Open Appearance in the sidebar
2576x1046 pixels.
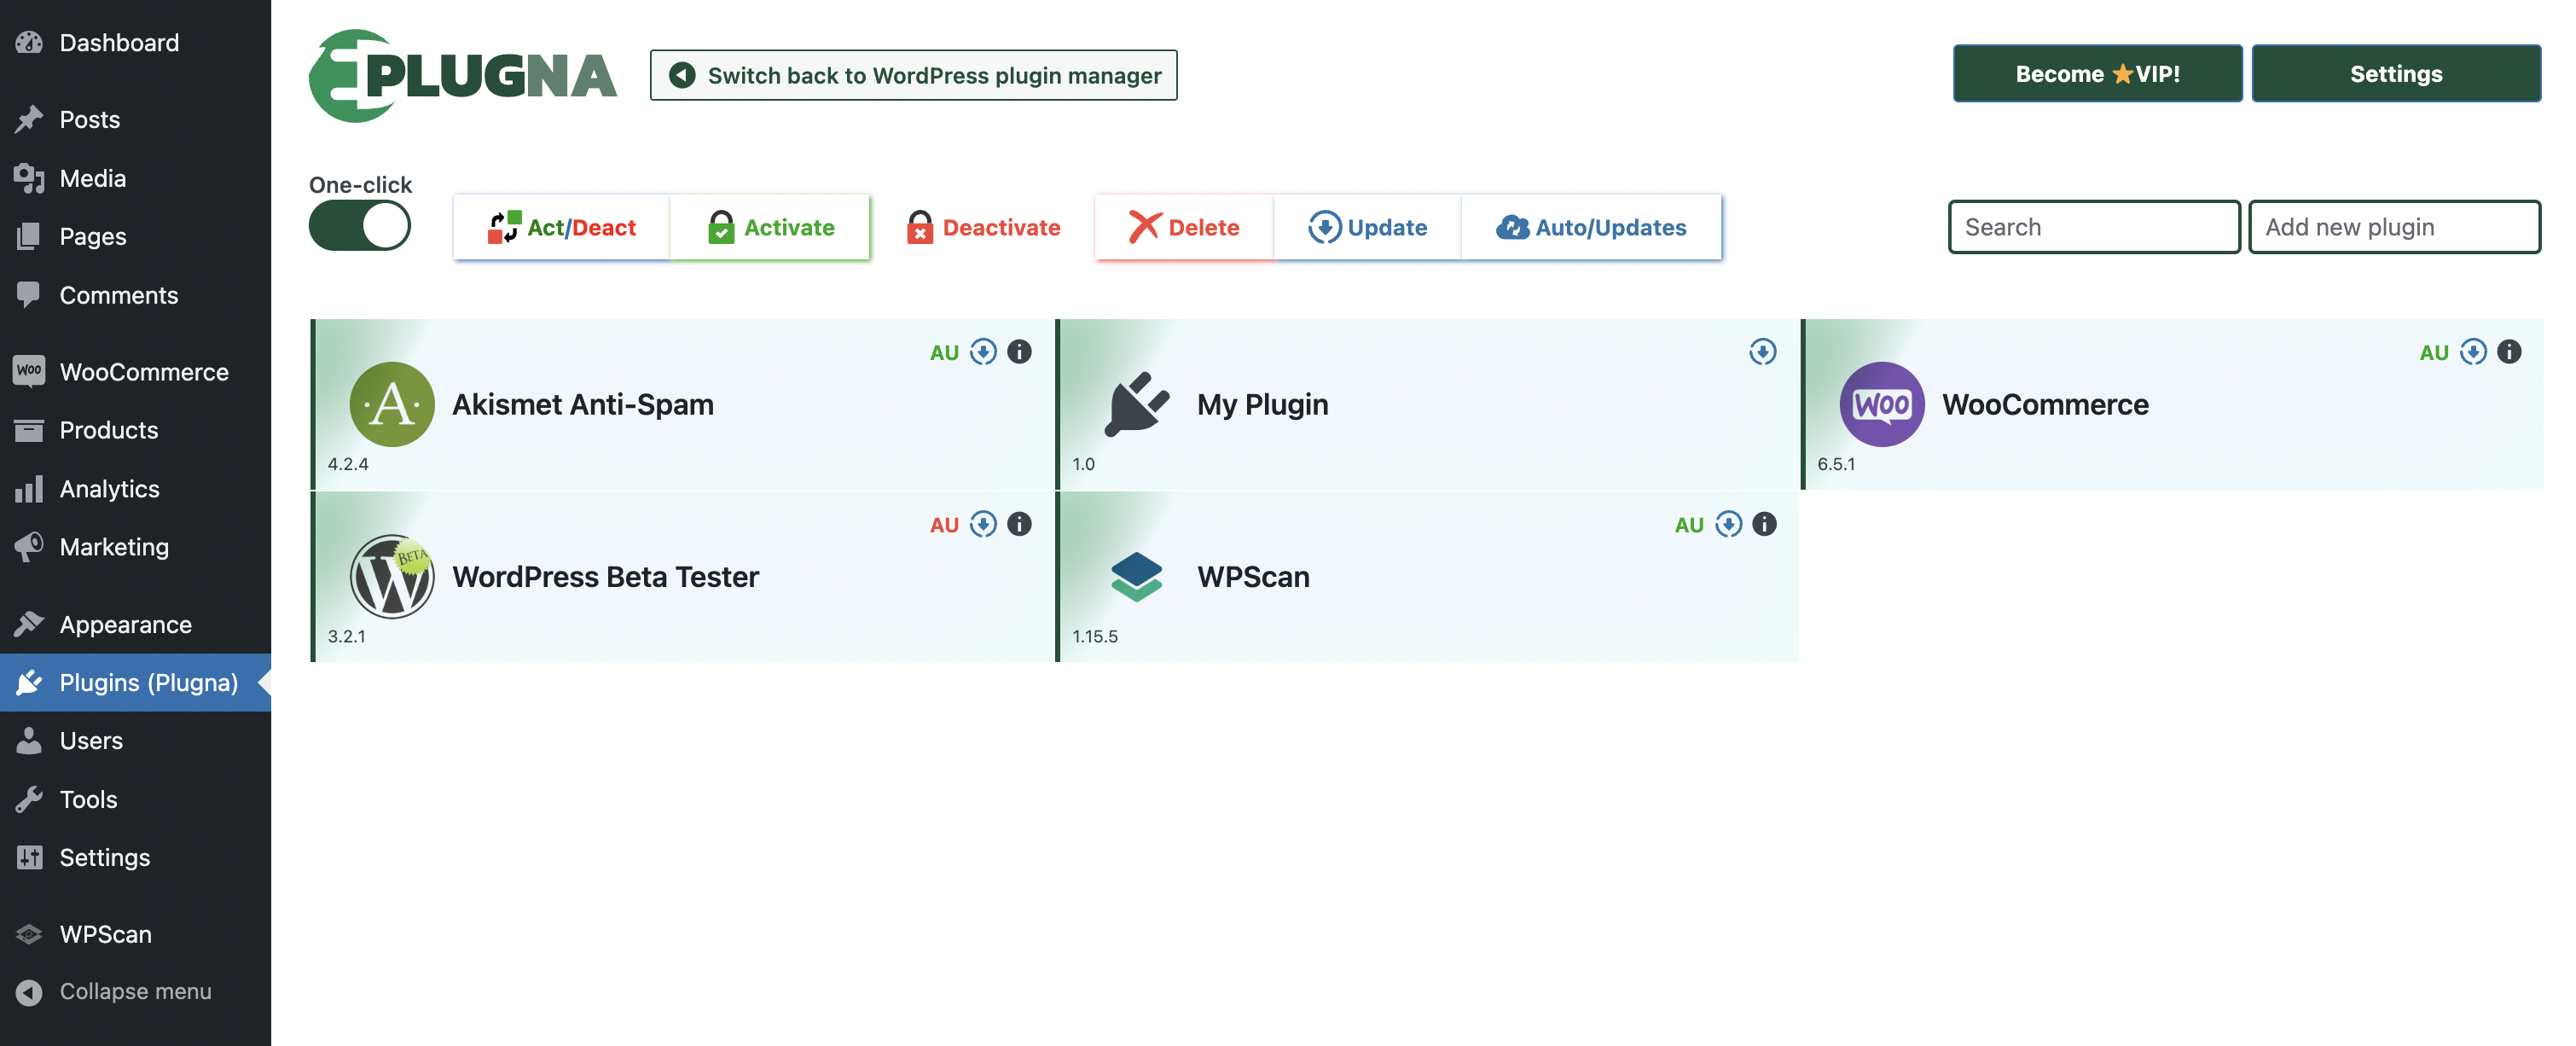point(135,624)
